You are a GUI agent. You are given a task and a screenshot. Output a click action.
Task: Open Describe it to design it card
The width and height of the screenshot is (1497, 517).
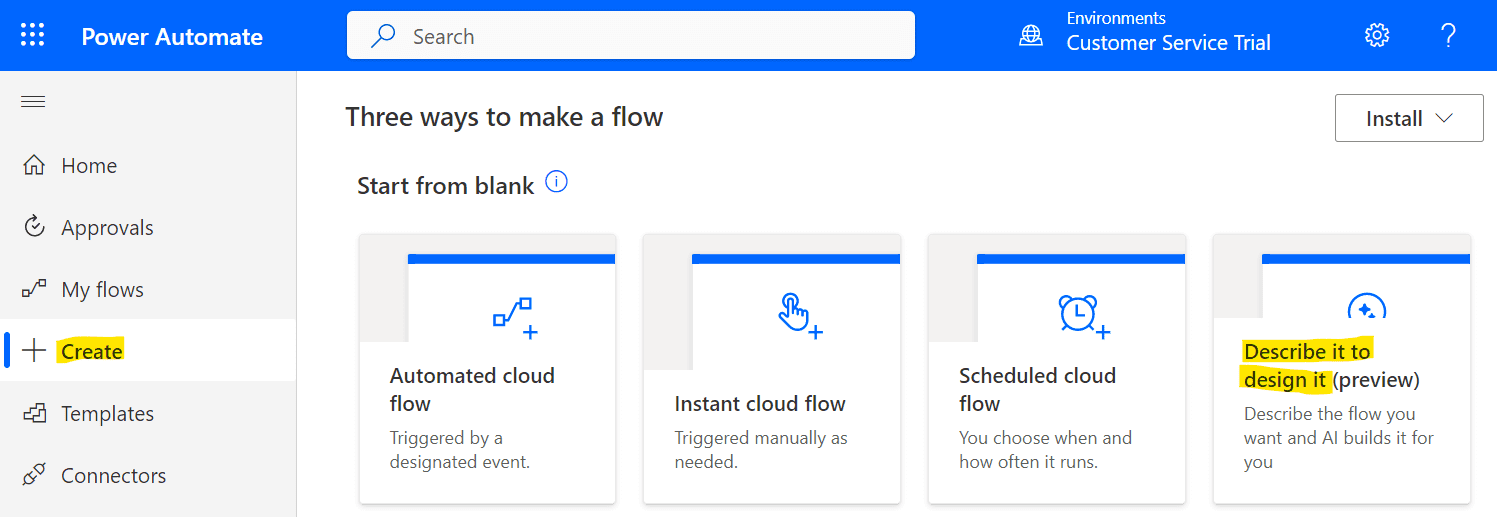[1342, 369]
